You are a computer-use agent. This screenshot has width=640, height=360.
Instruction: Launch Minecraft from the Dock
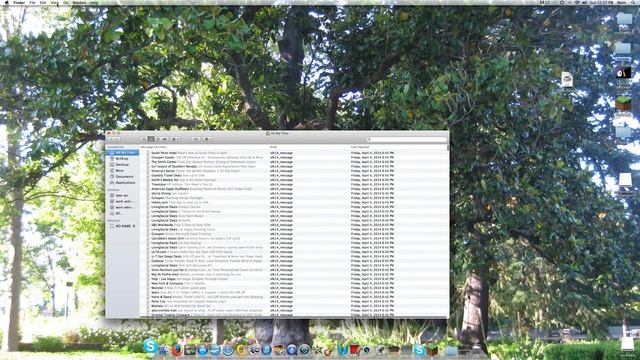click(x=433, y=350)
